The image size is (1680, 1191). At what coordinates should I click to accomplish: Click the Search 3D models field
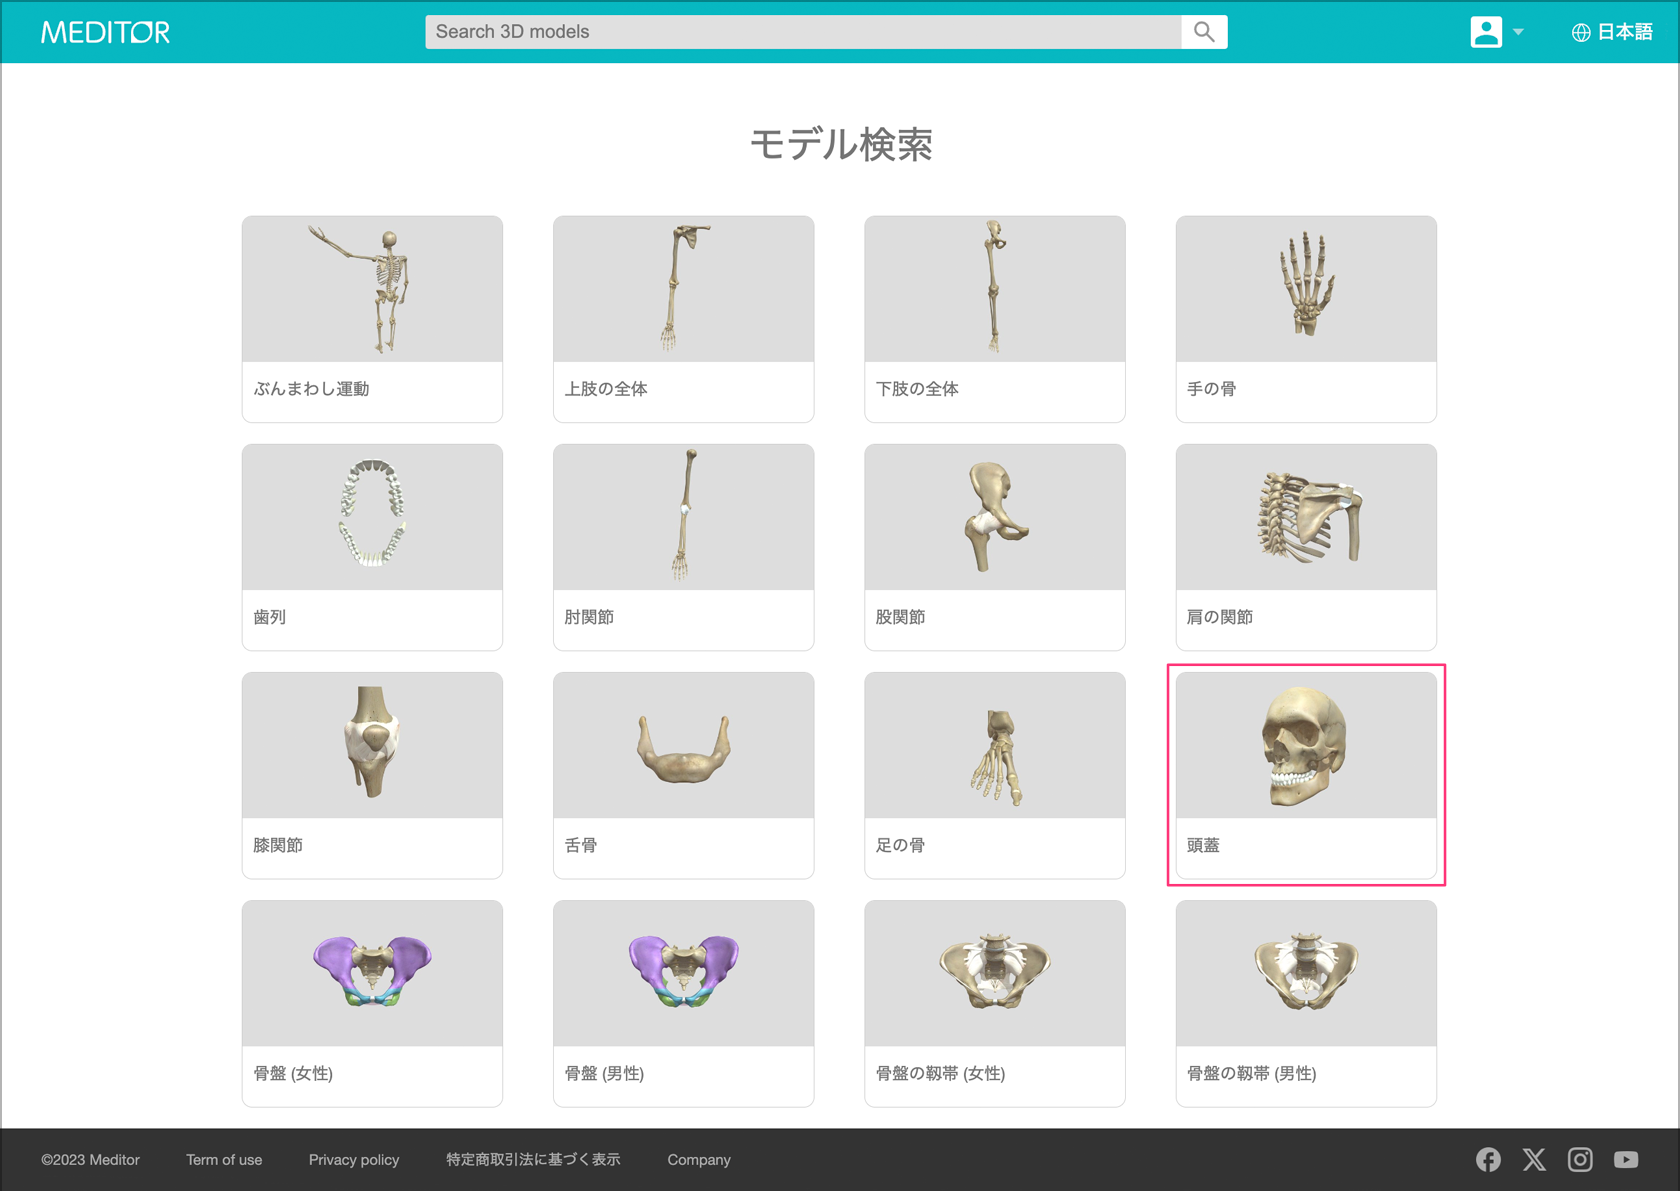[x=802, y=32]
